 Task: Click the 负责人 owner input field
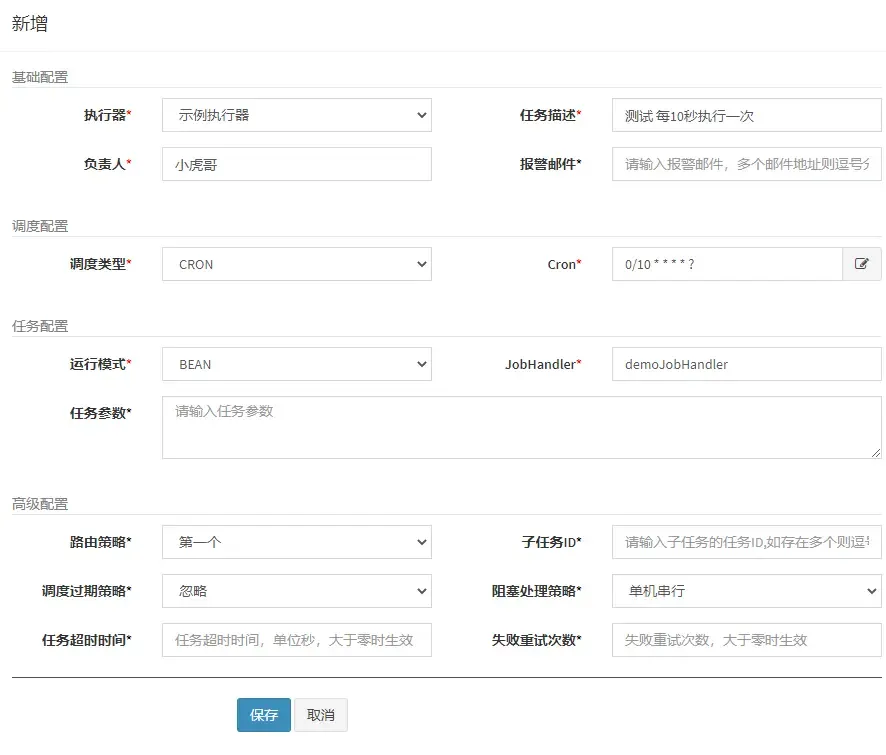tap(296, 164)
